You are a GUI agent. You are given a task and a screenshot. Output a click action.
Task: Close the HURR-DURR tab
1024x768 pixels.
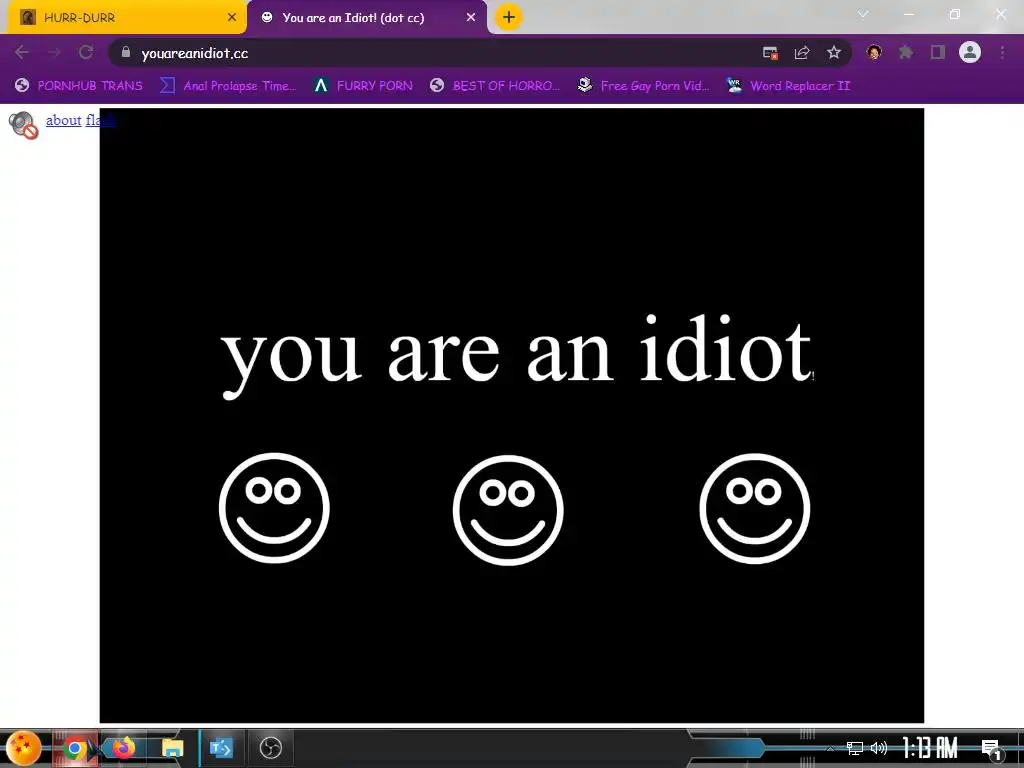tap(232, 17)
